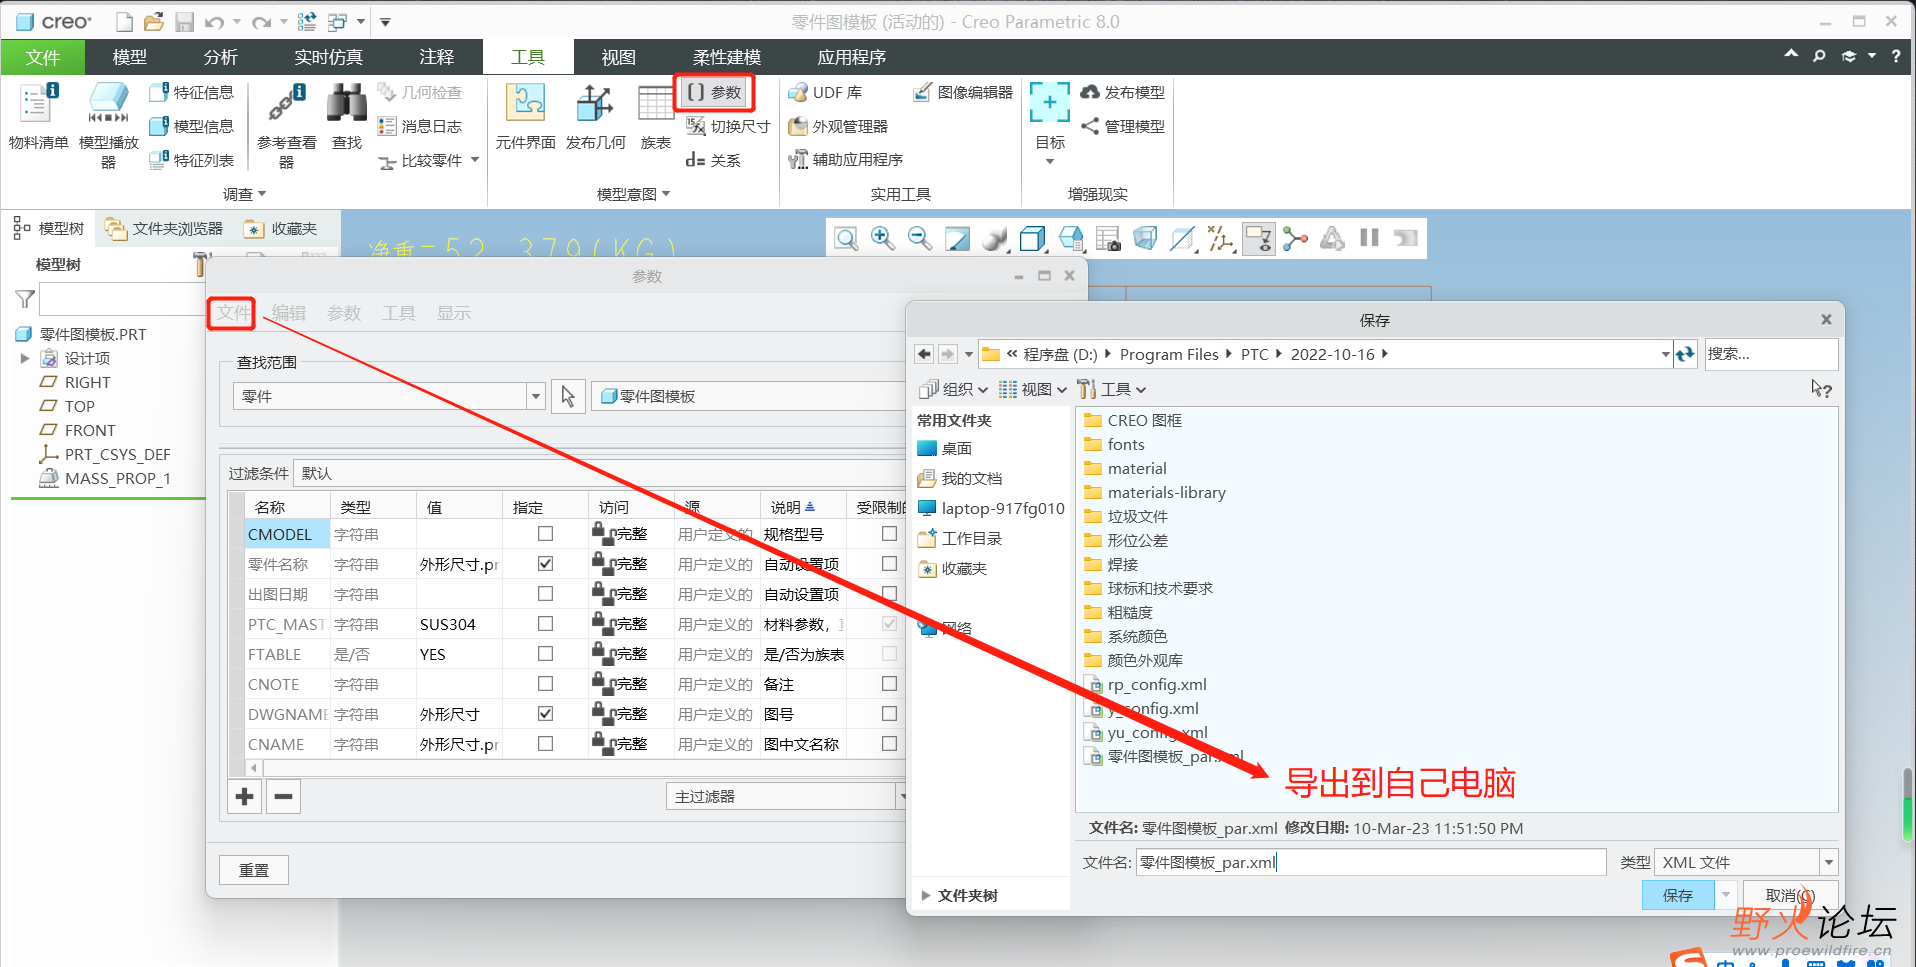
Task: Click the 搜索 search field in Save dialog
Action: click(1771, 354)
